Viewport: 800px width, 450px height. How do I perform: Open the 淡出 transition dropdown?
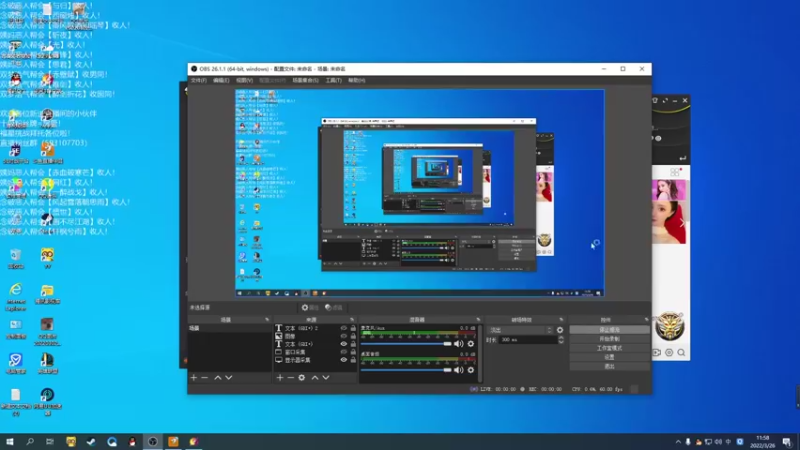pos(520,330)
